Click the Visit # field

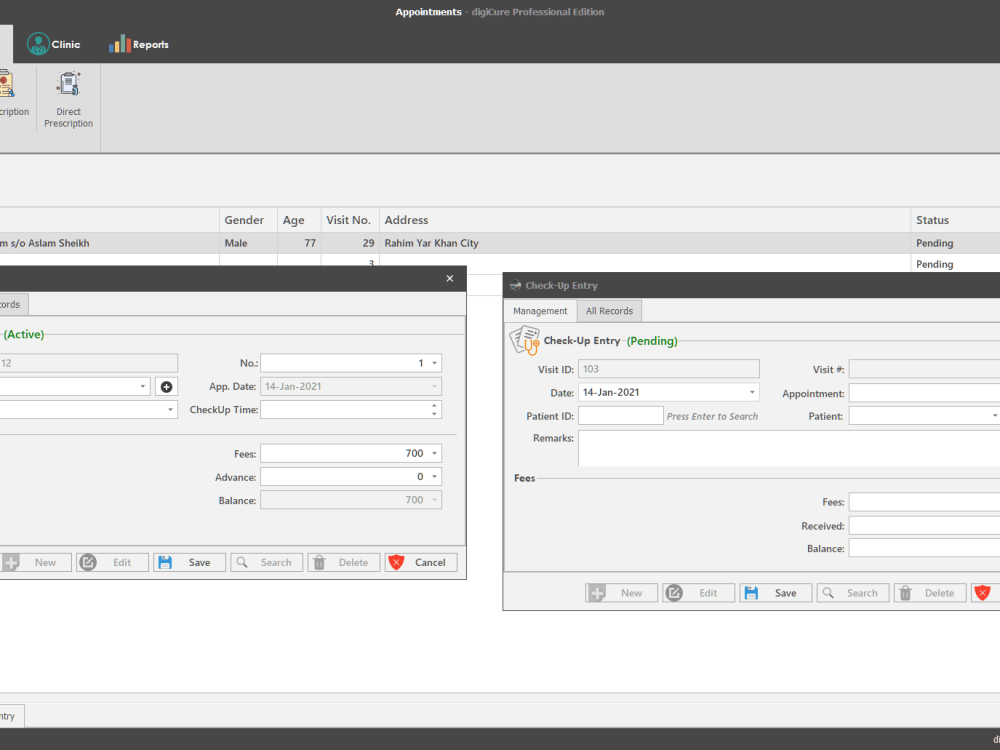pyautogui.click(x=924, y=369)
